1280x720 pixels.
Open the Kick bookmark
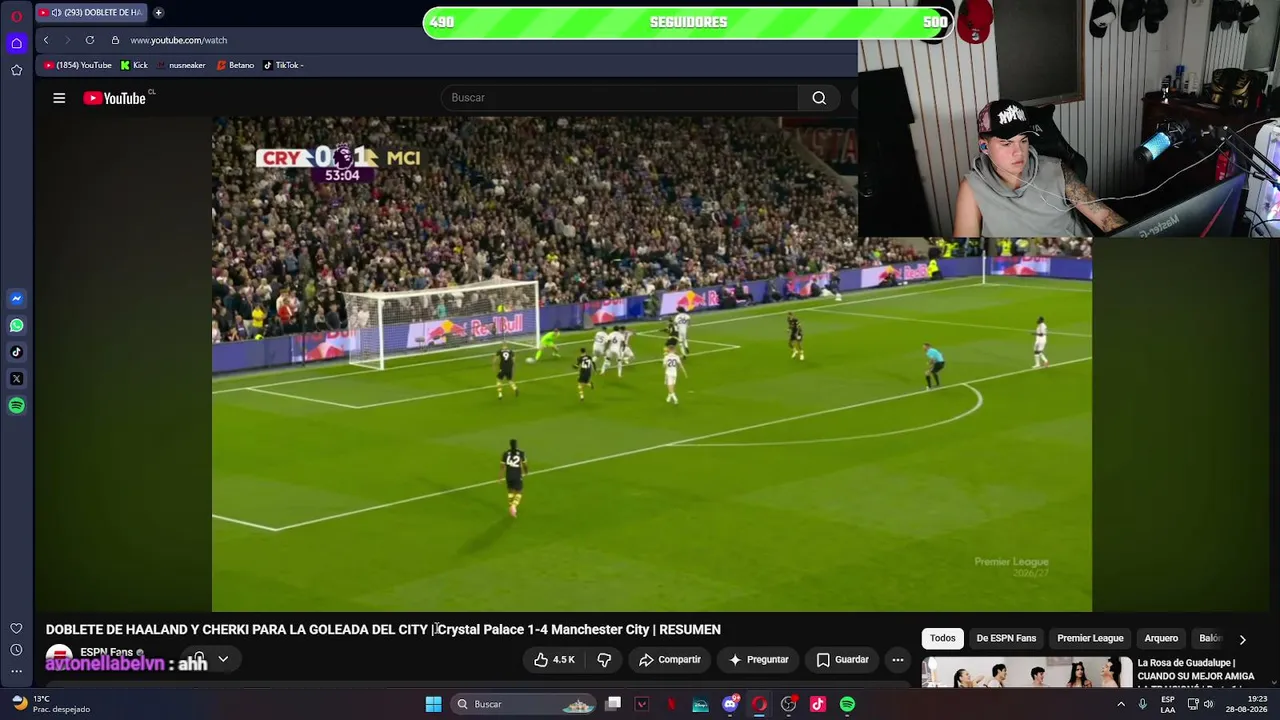click(134, 65)
